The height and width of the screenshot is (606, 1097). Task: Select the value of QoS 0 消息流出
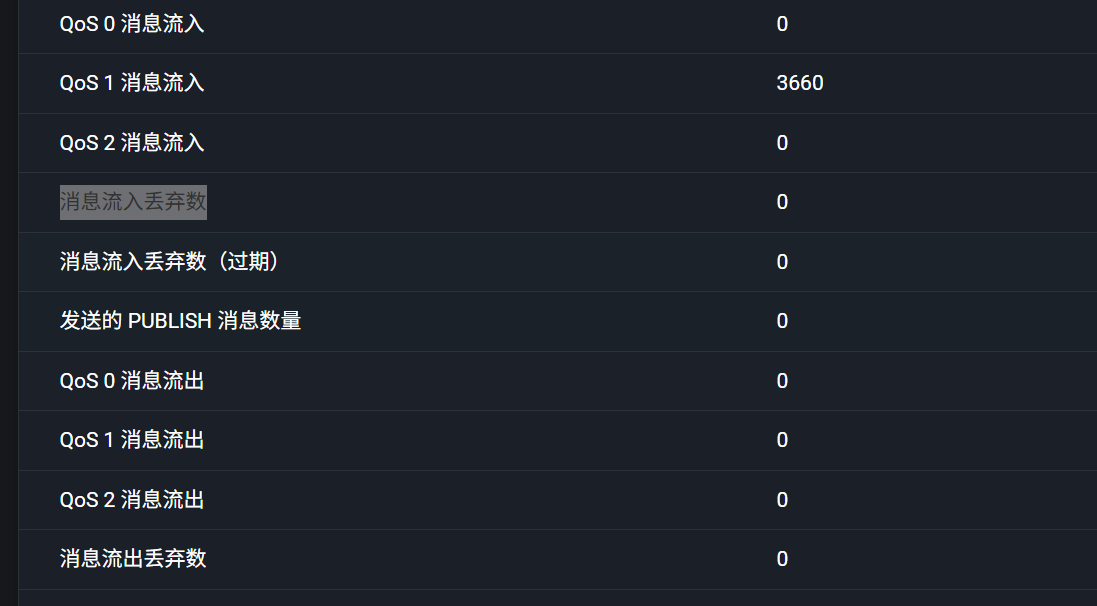pyautogui.click(x=782, y=381)
